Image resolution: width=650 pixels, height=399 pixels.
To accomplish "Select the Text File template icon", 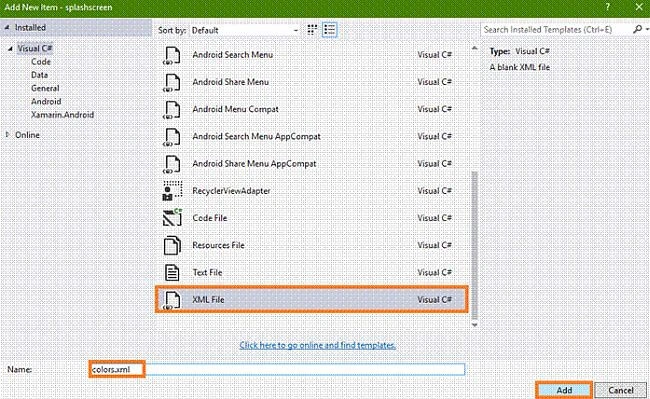I will coord(172,273).
